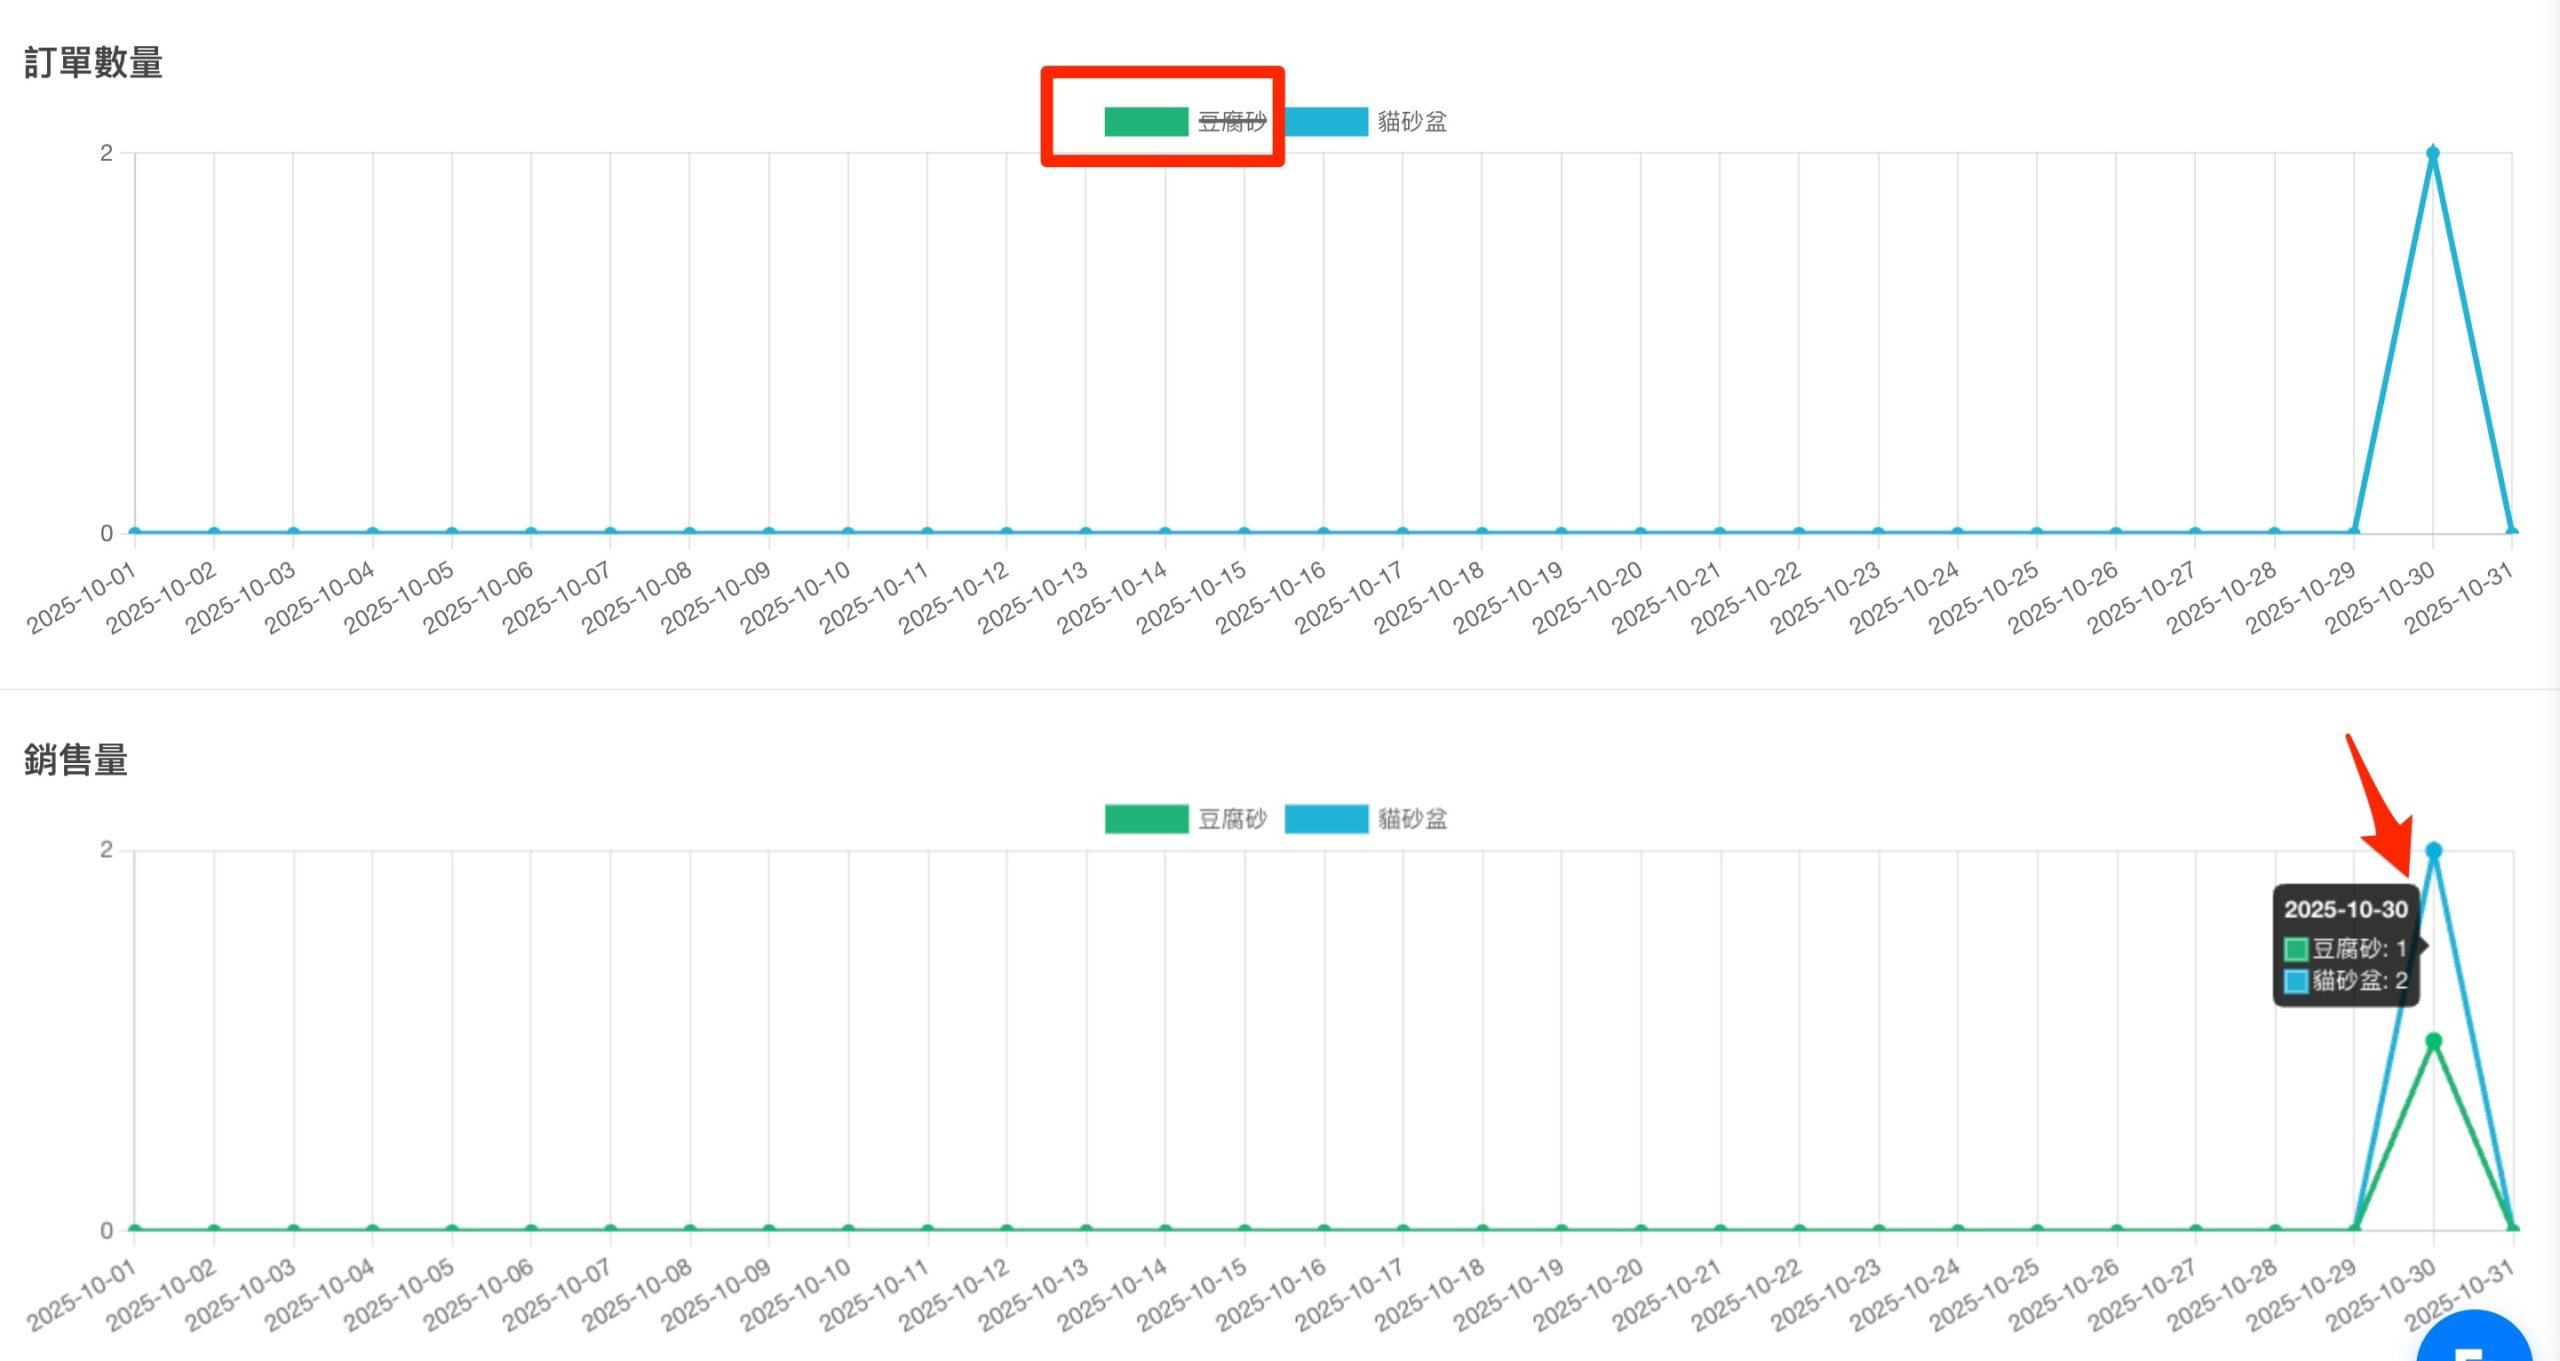
Task: Click green 豆腐砂 point valued 1 in 銷售量 chart
Action: point(2433,1041)
